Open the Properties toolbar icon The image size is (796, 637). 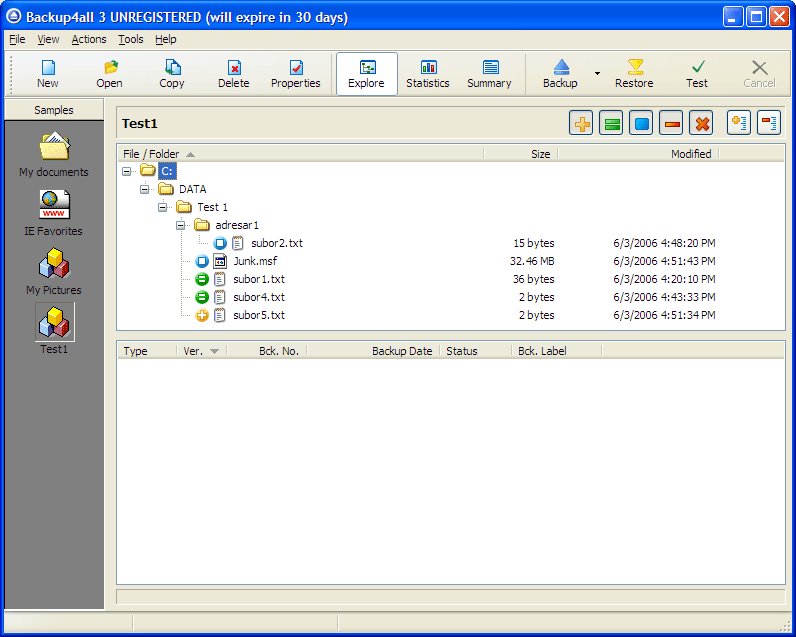pos(295,74)
